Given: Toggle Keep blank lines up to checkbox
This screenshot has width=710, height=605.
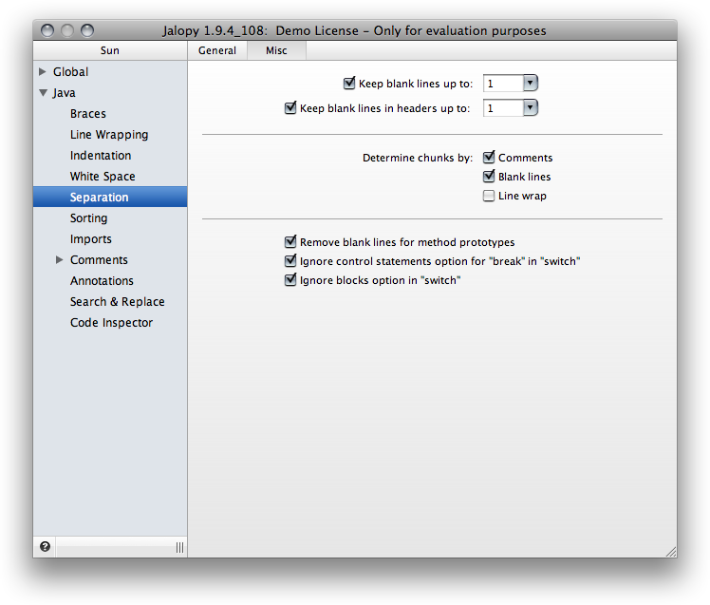Looking at the screenshot, I should (x=349, y=83).
